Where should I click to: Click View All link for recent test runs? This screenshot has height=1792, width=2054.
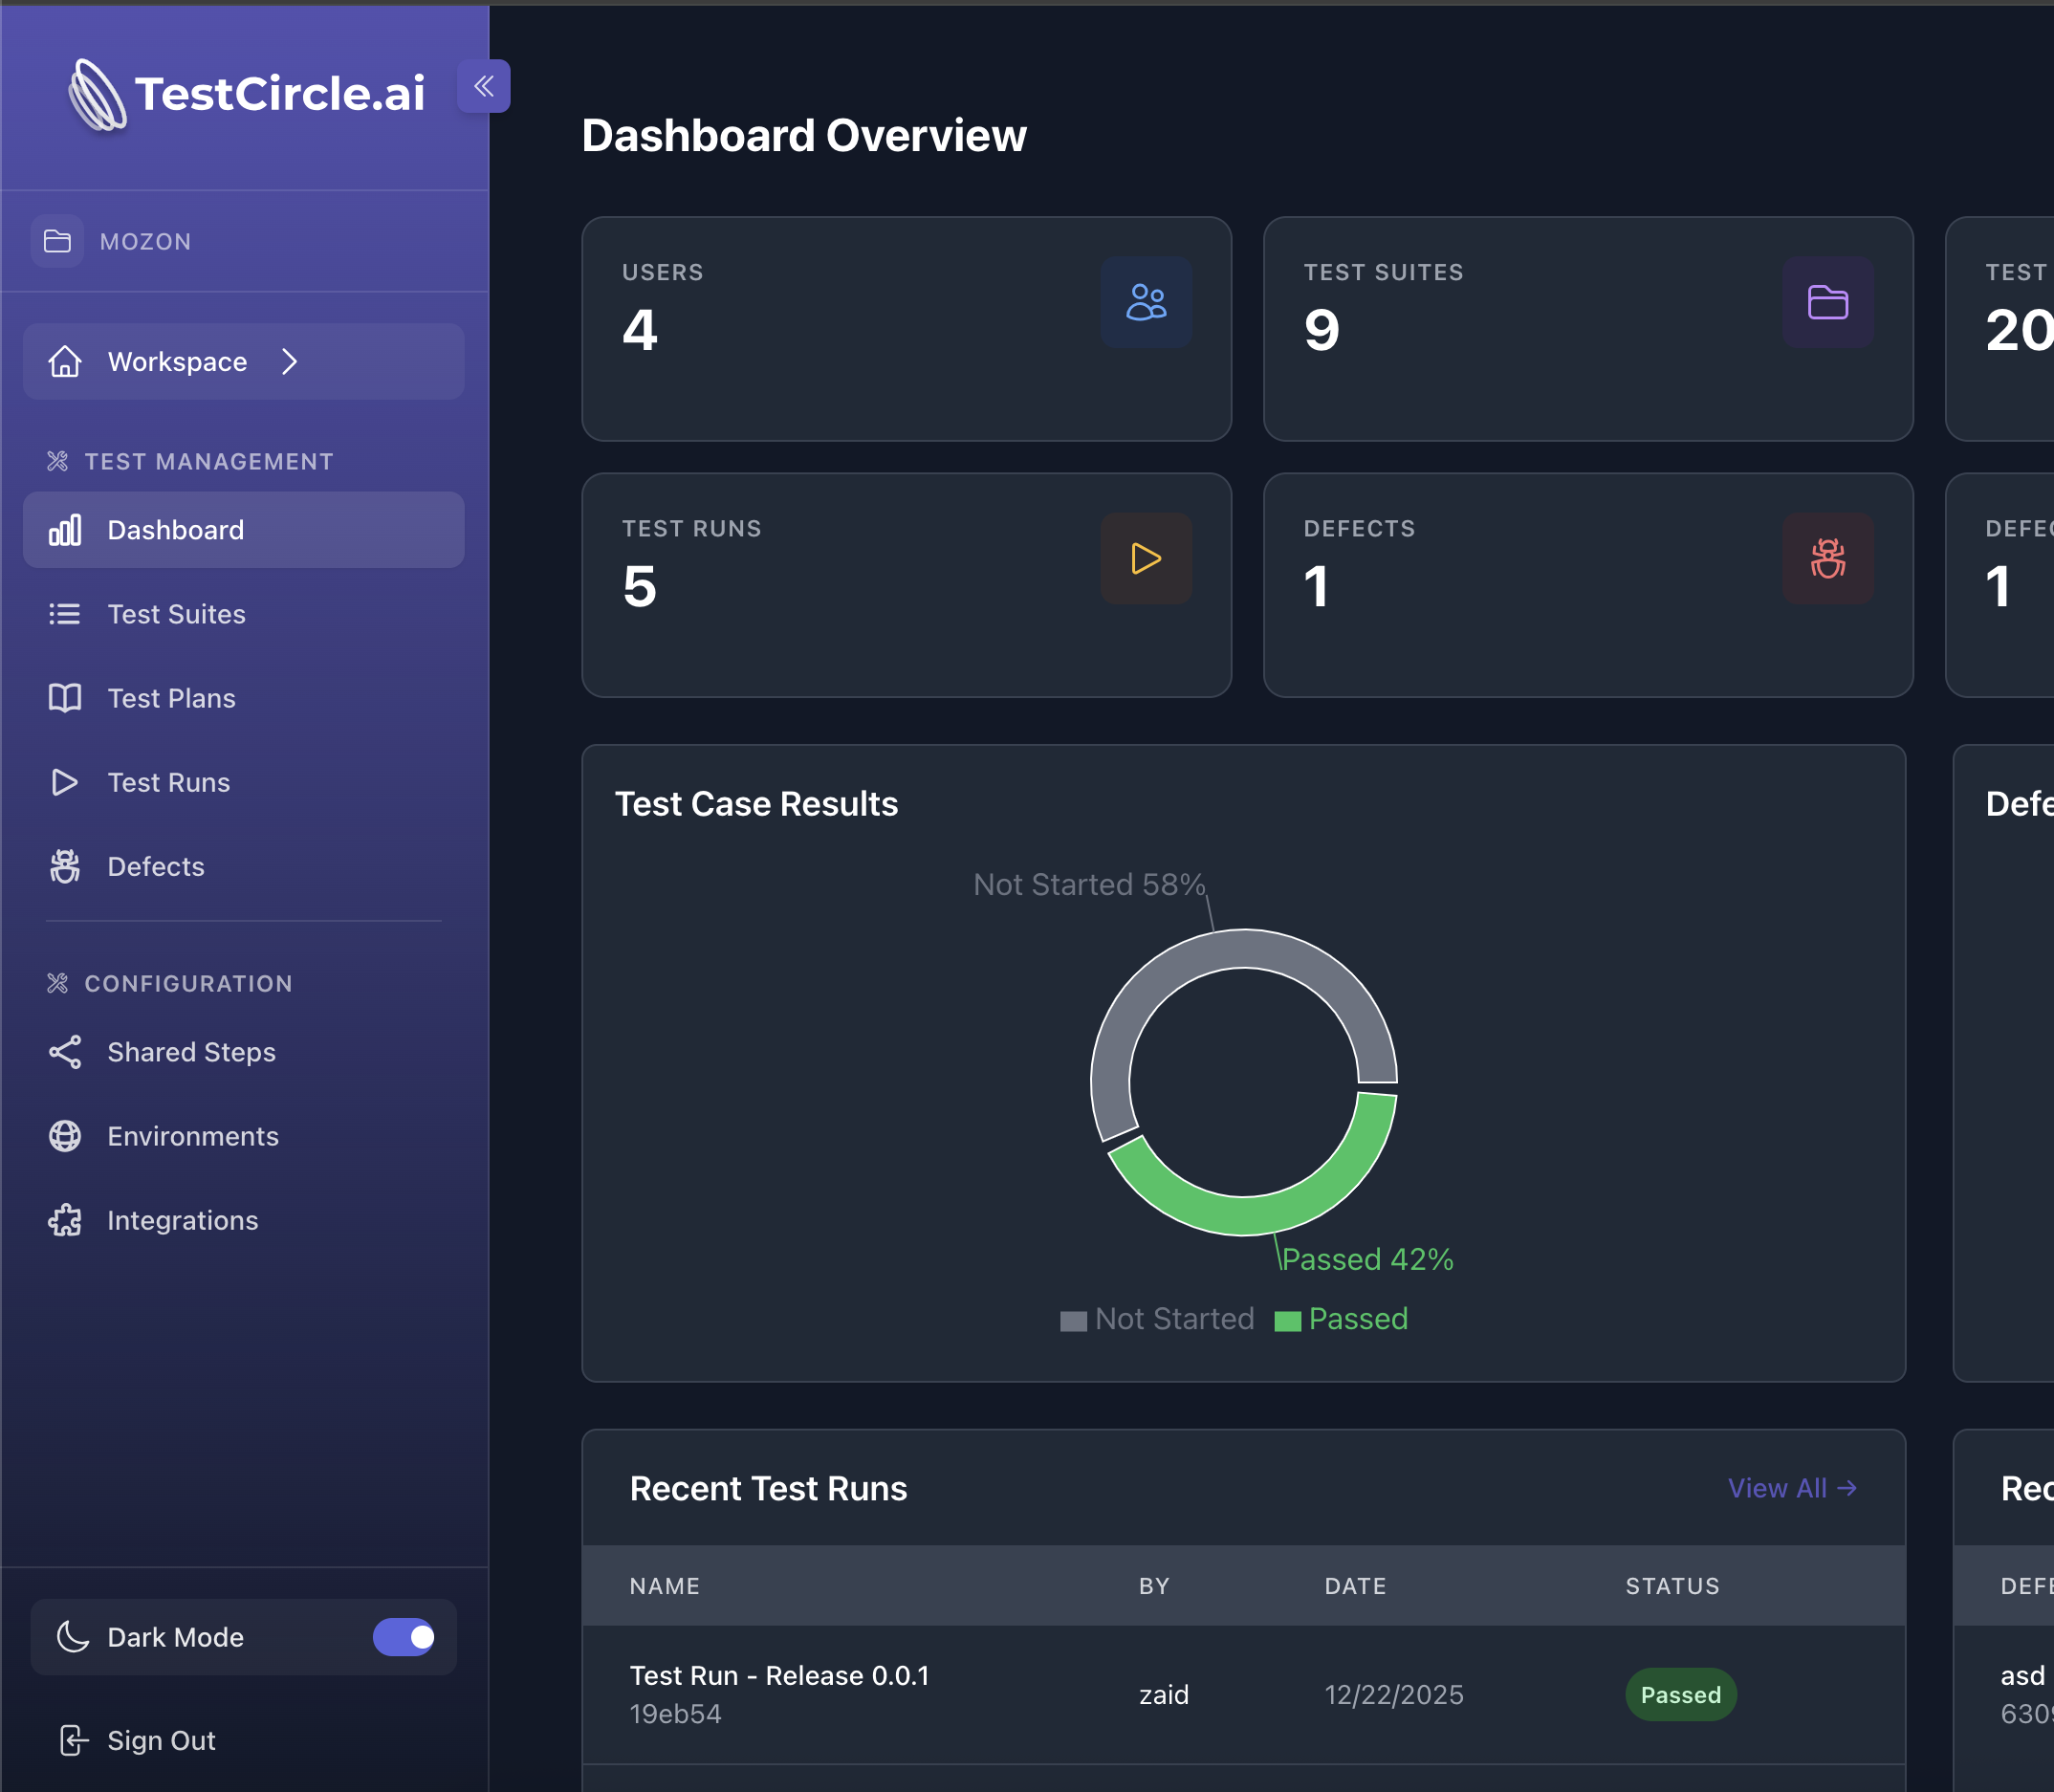click(x=1792, y=1488)
